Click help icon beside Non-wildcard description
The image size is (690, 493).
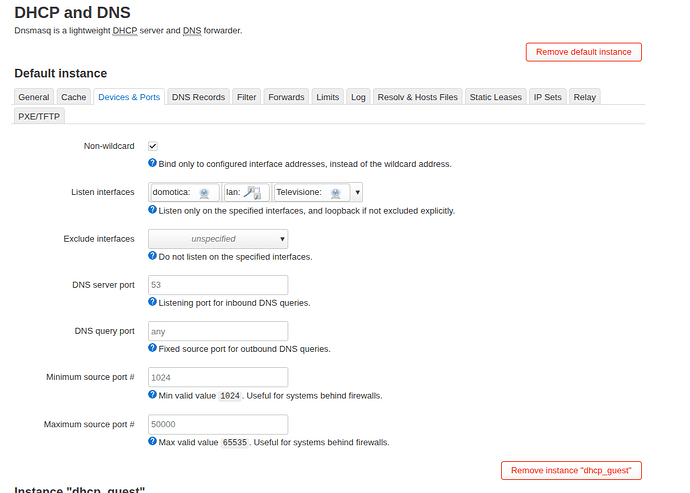coord(153,163)
